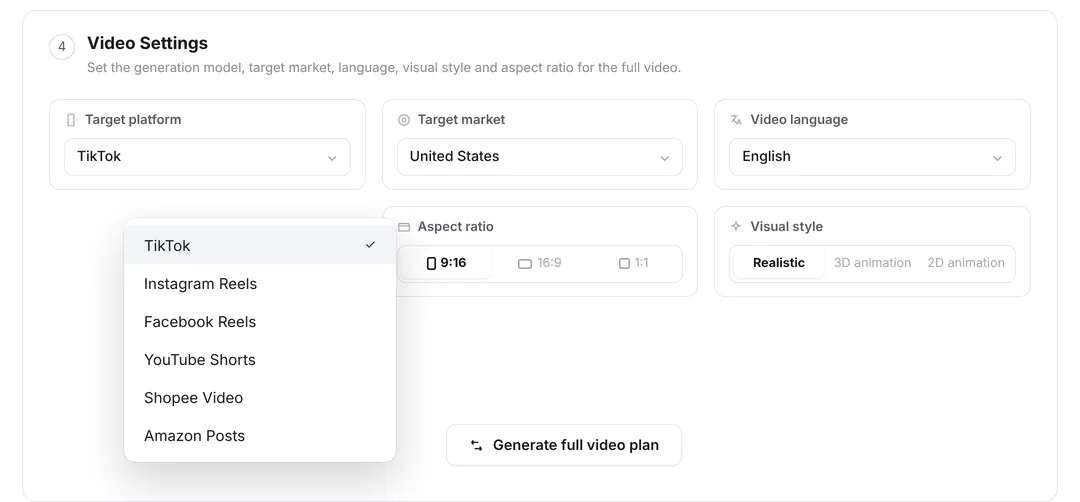Click the chevron in Target platform field
Image resolution: width=1080 pixels, height=502 pixels.
332,158
